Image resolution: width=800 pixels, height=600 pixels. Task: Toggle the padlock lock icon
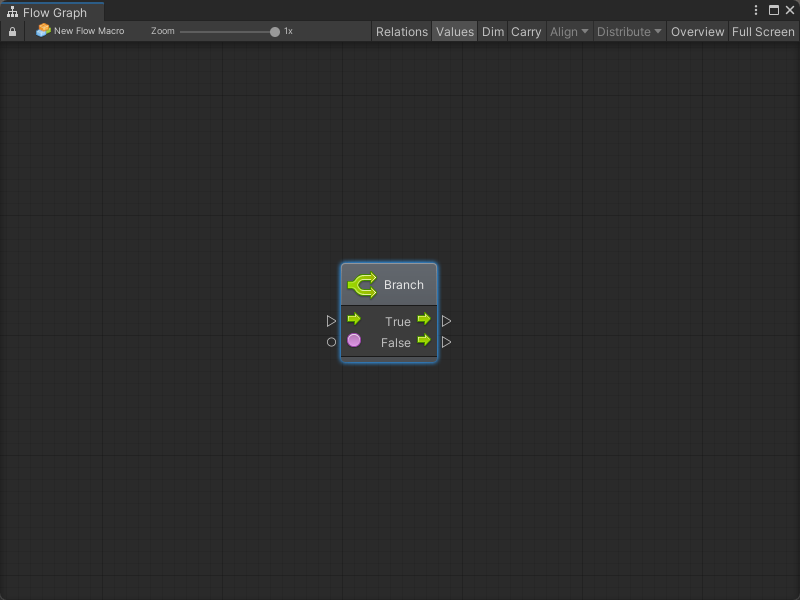tap(12, 32)
